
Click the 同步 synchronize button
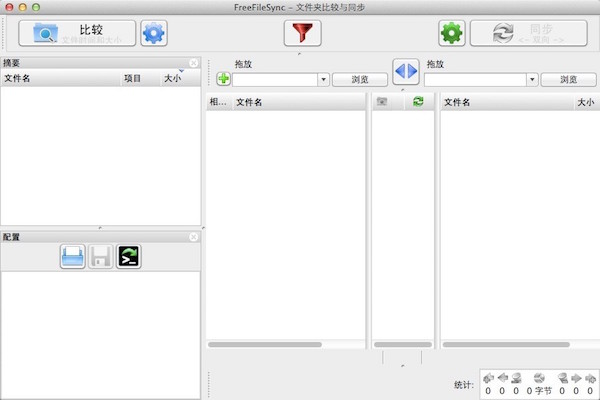point(528,34)
